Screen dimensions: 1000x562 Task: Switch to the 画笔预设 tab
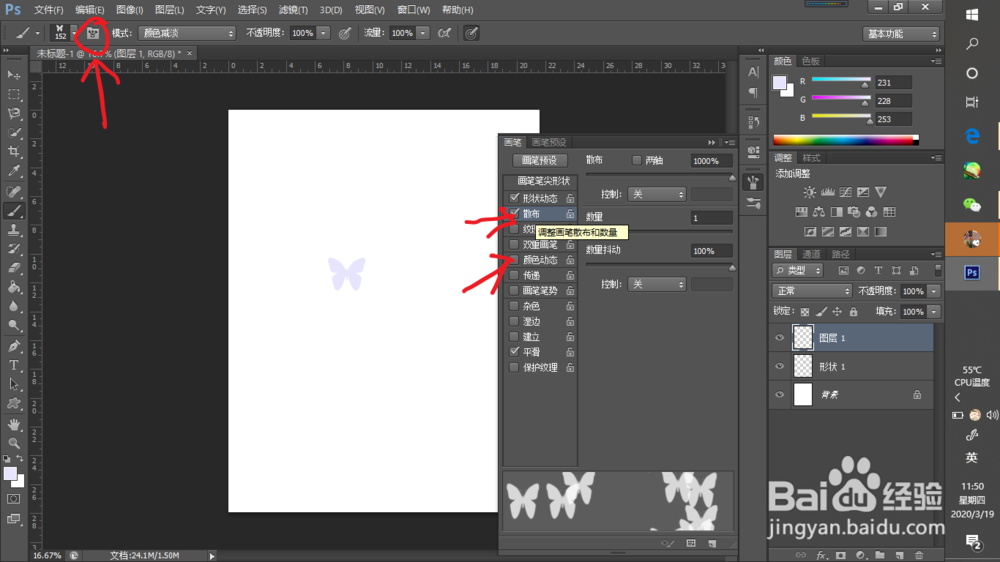549,142
